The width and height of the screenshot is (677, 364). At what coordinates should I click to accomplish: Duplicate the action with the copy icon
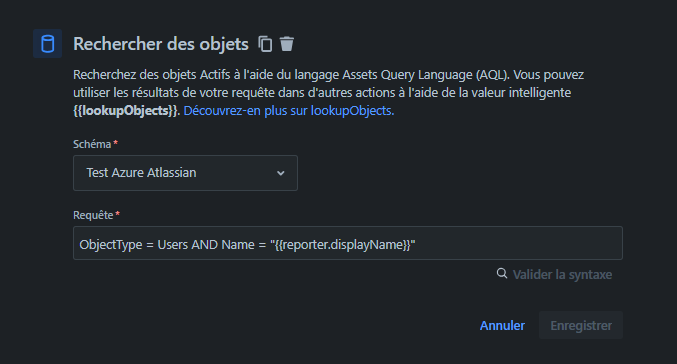click(265, 44)
